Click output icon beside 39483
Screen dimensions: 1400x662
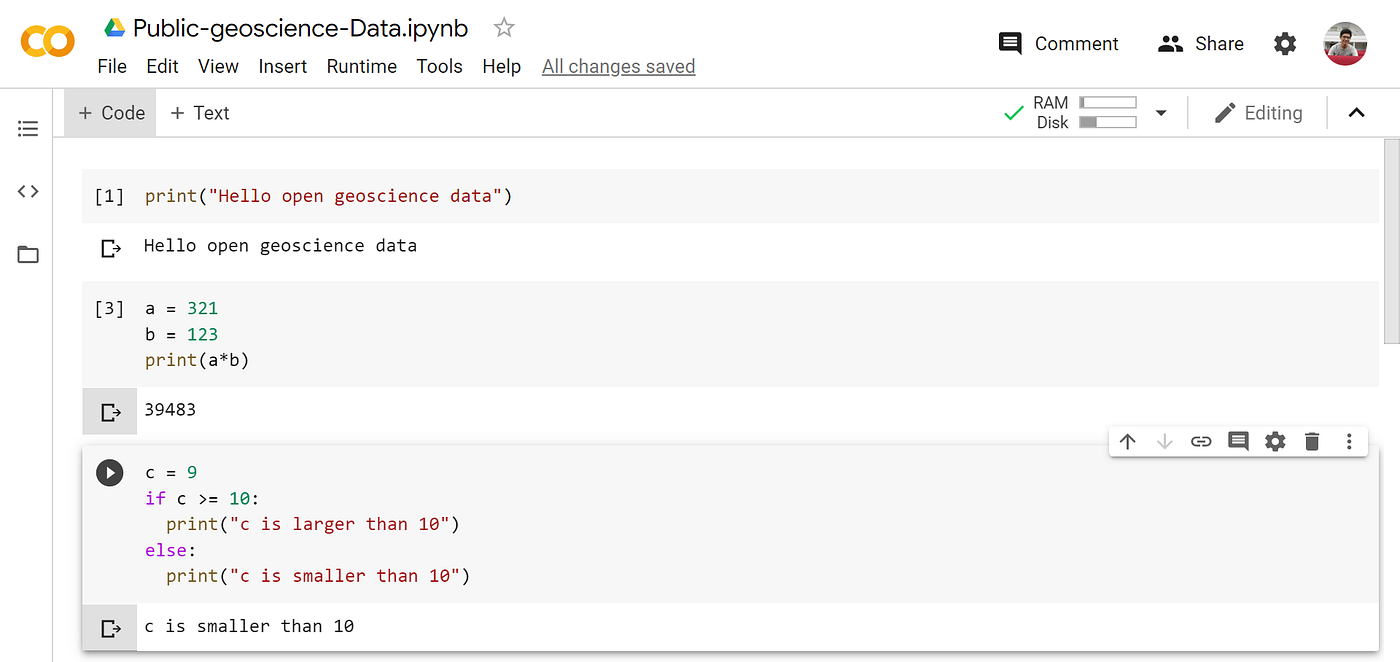pos(111,411)
